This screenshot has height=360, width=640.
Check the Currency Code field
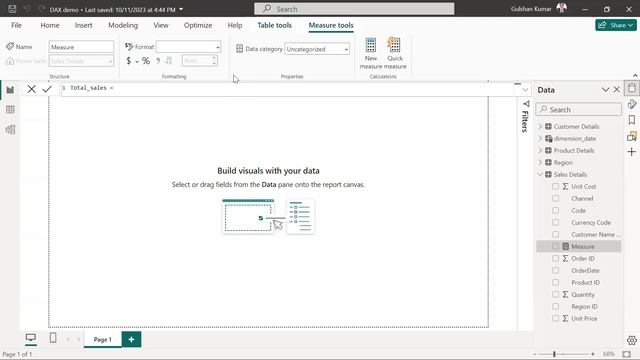coord(556,222)
